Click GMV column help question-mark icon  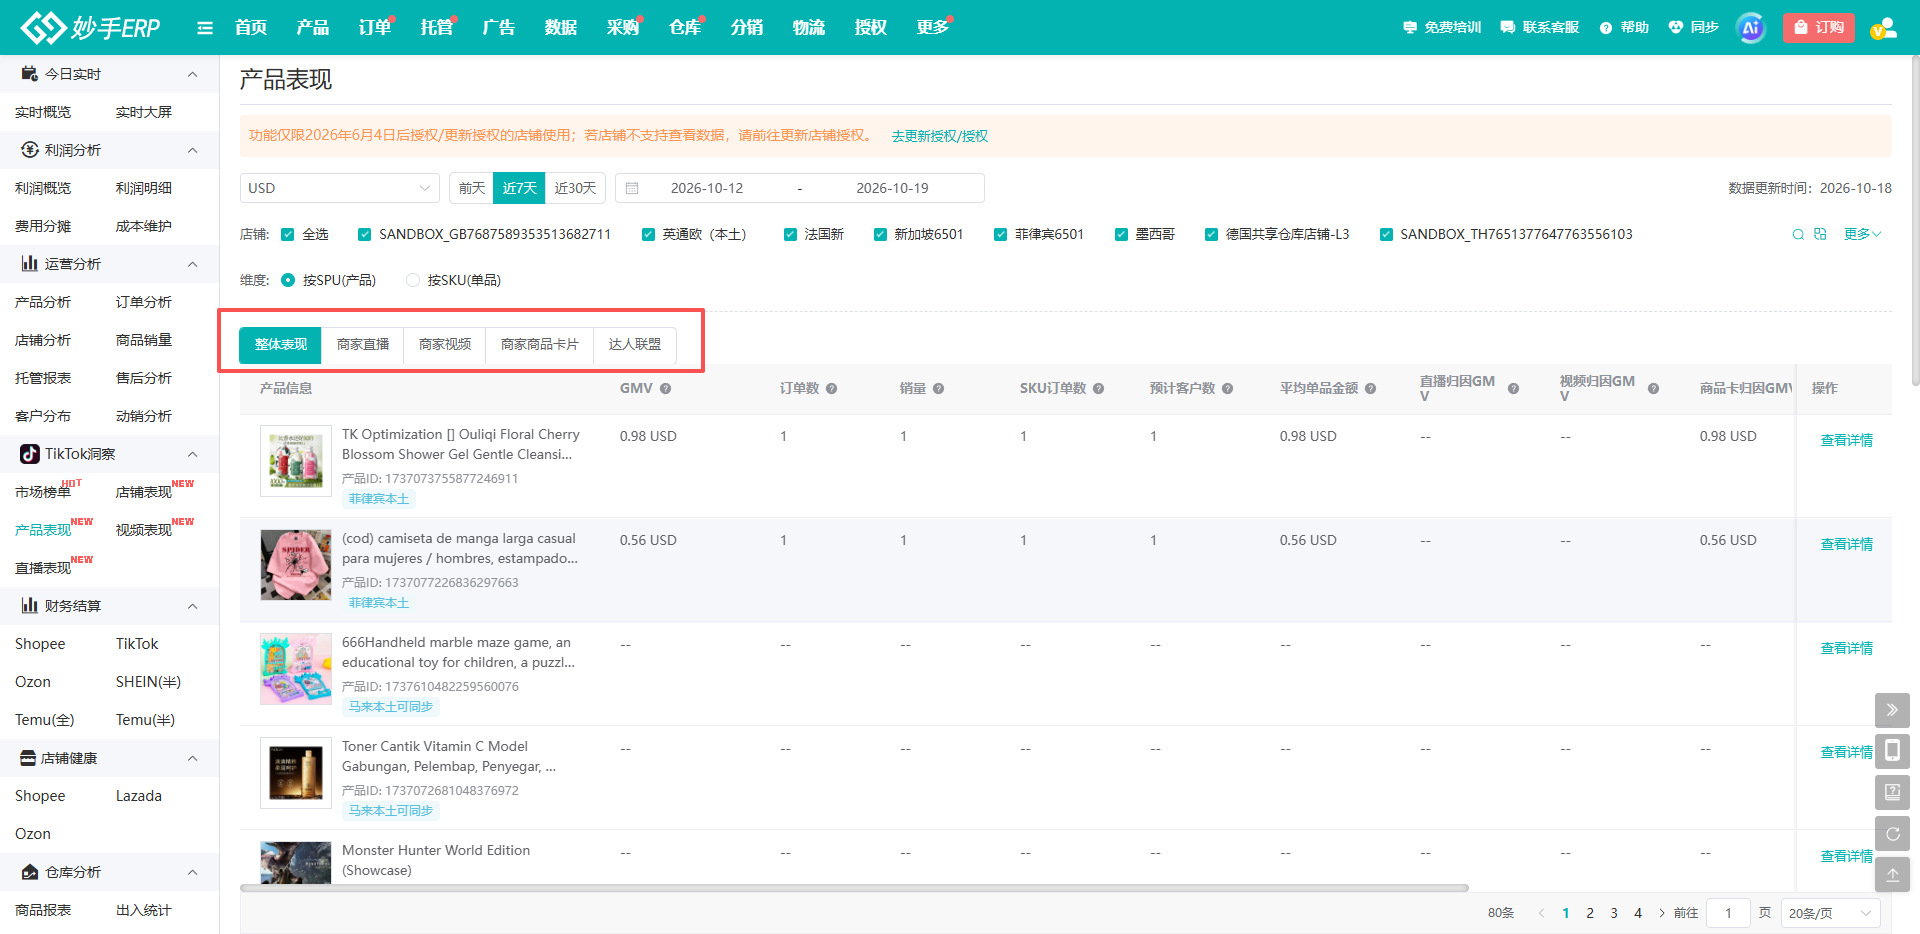665,388
